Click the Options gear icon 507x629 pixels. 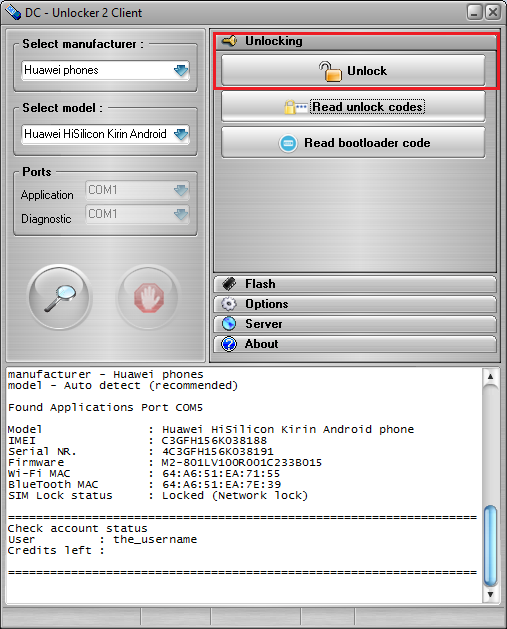point(229,304)
